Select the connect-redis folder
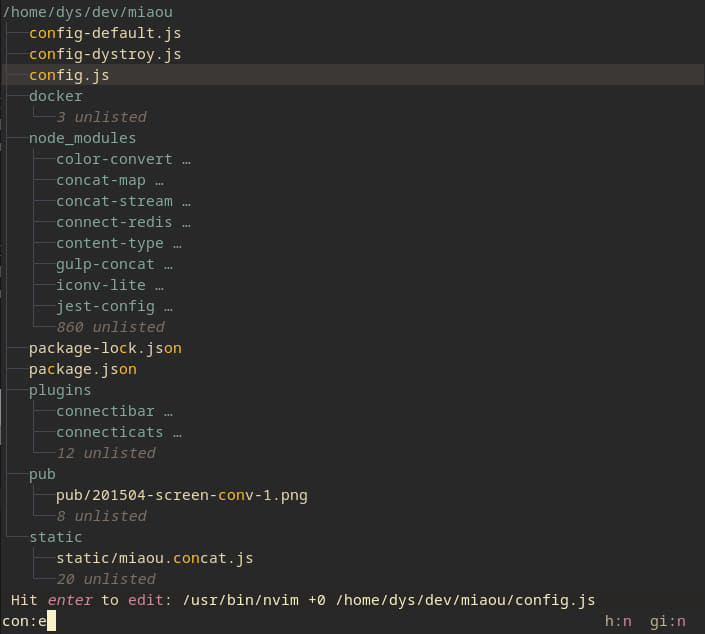 point(114,222)
